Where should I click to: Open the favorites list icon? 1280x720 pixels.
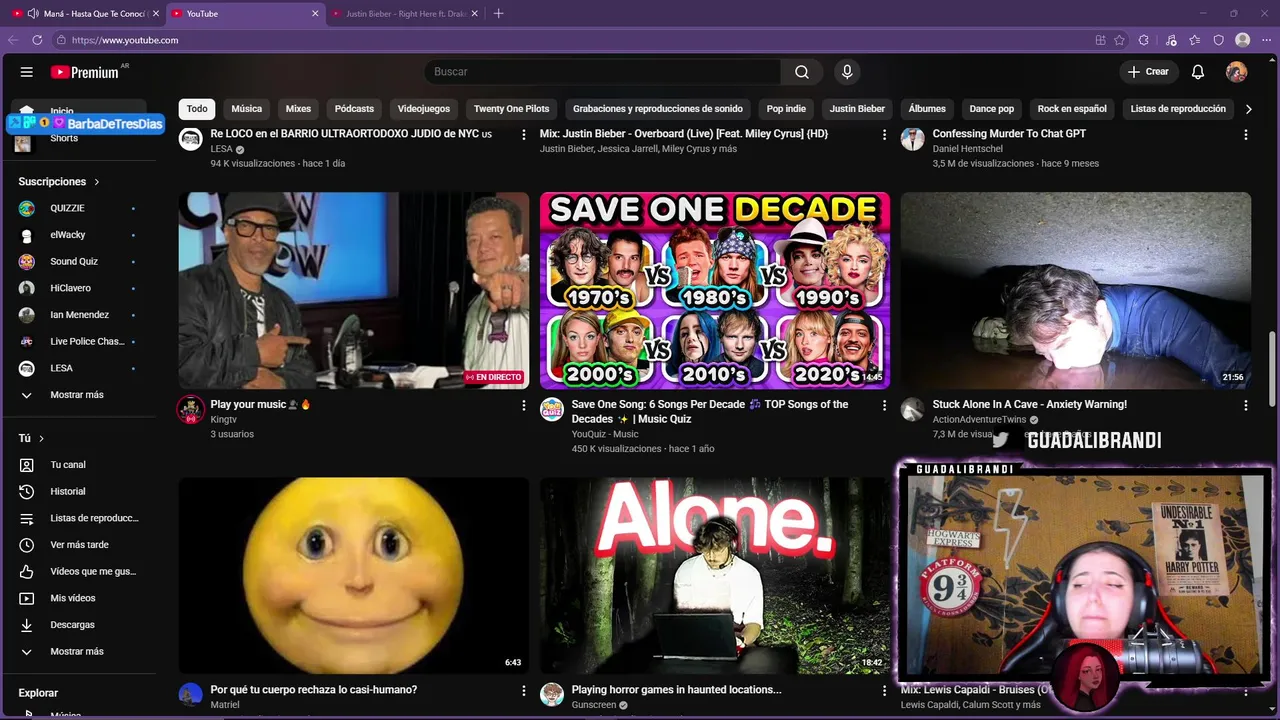[x=1195, y=40]
